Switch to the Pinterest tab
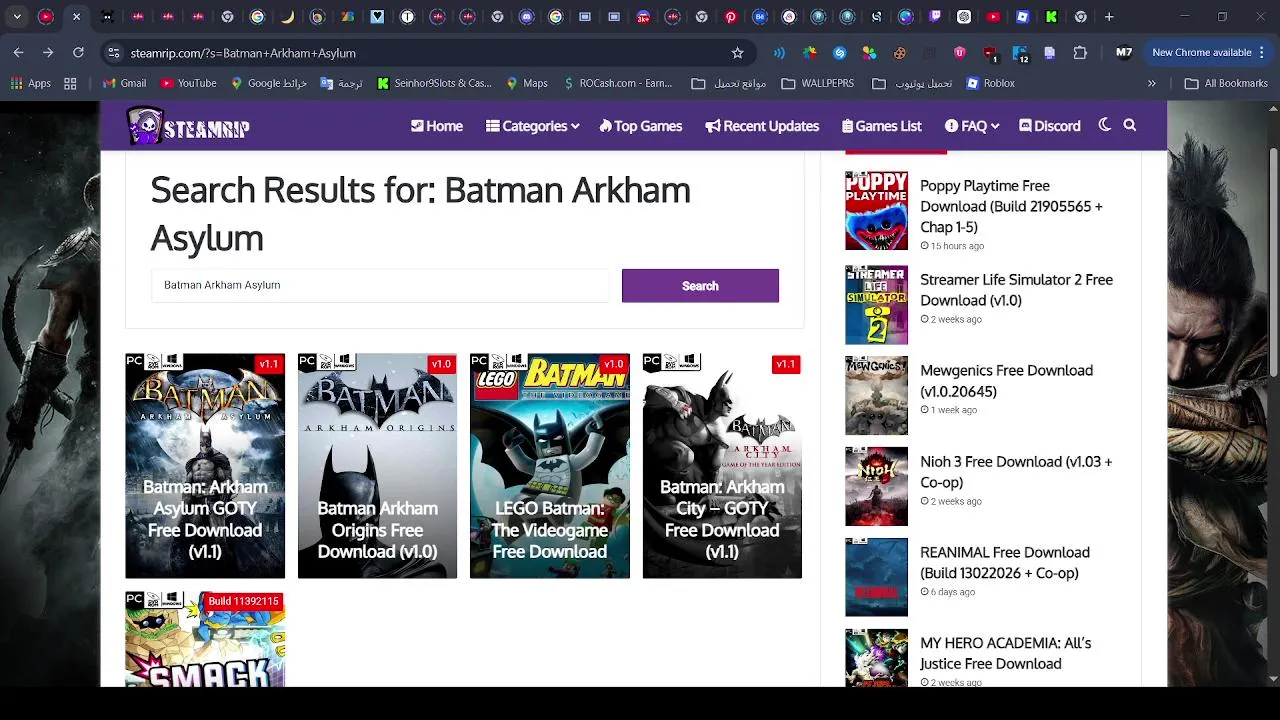The height and width of the screenshot is (720, 1280). pyautogui.click(x=731, y=17)
